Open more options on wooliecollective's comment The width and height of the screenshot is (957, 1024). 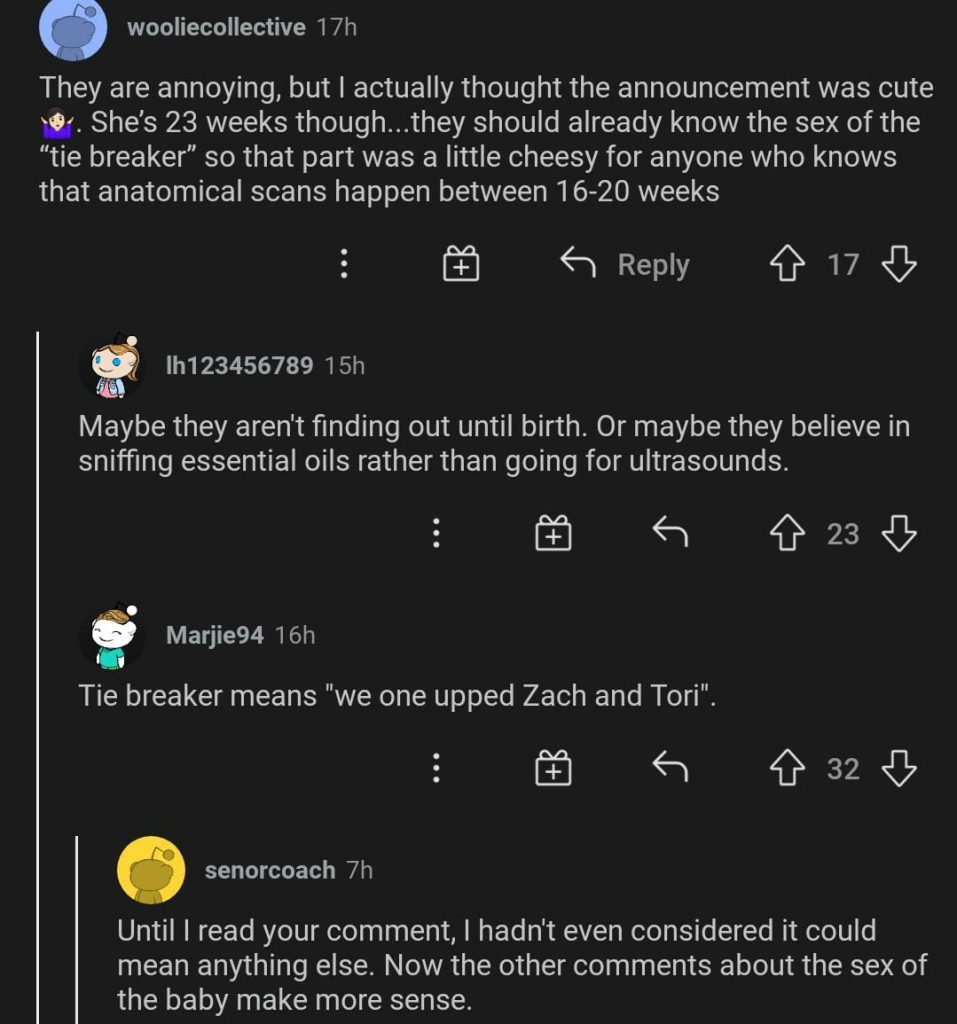point(343,264)
